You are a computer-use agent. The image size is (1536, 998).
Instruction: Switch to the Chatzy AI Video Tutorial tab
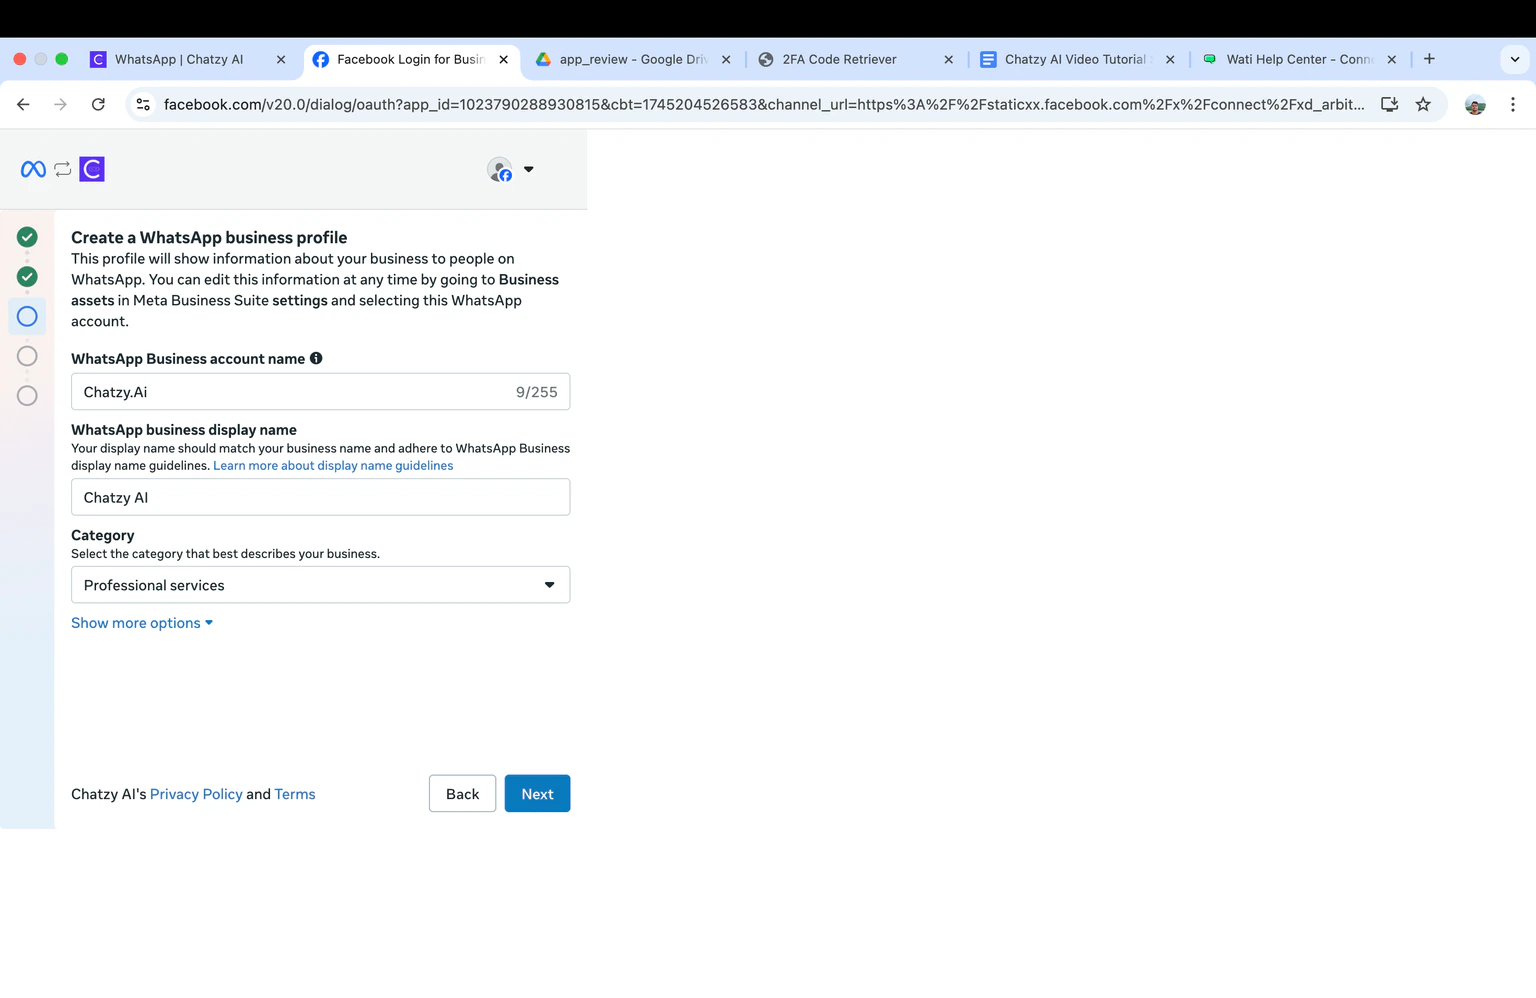(x=1075, y=60)
